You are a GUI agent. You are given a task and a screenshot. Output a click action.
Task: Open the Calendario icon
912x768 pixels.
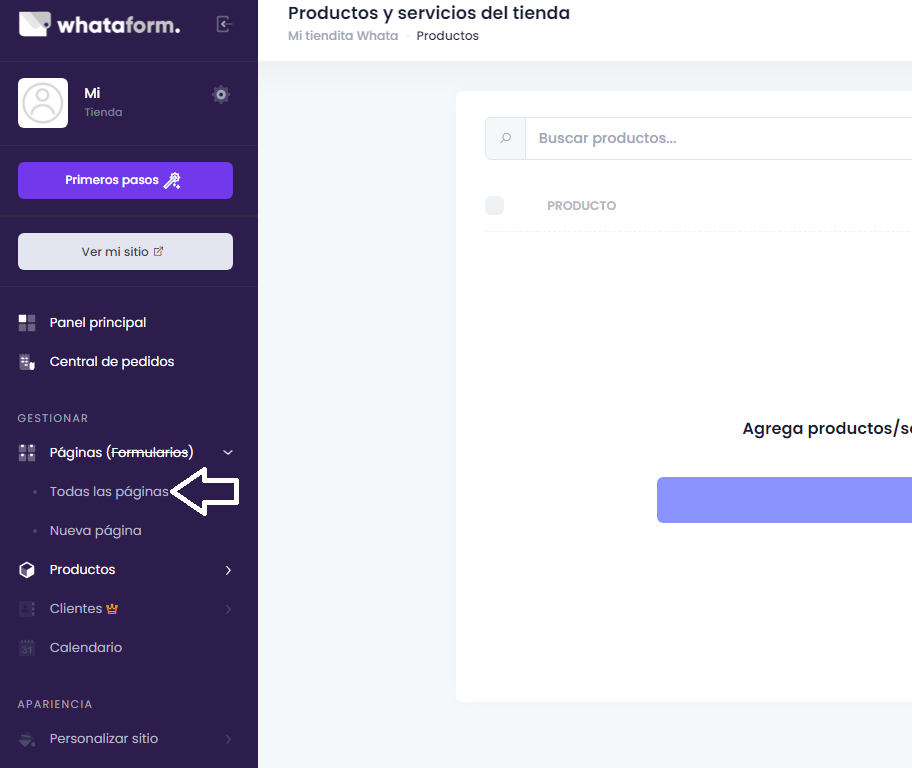[x=26, y=647]
